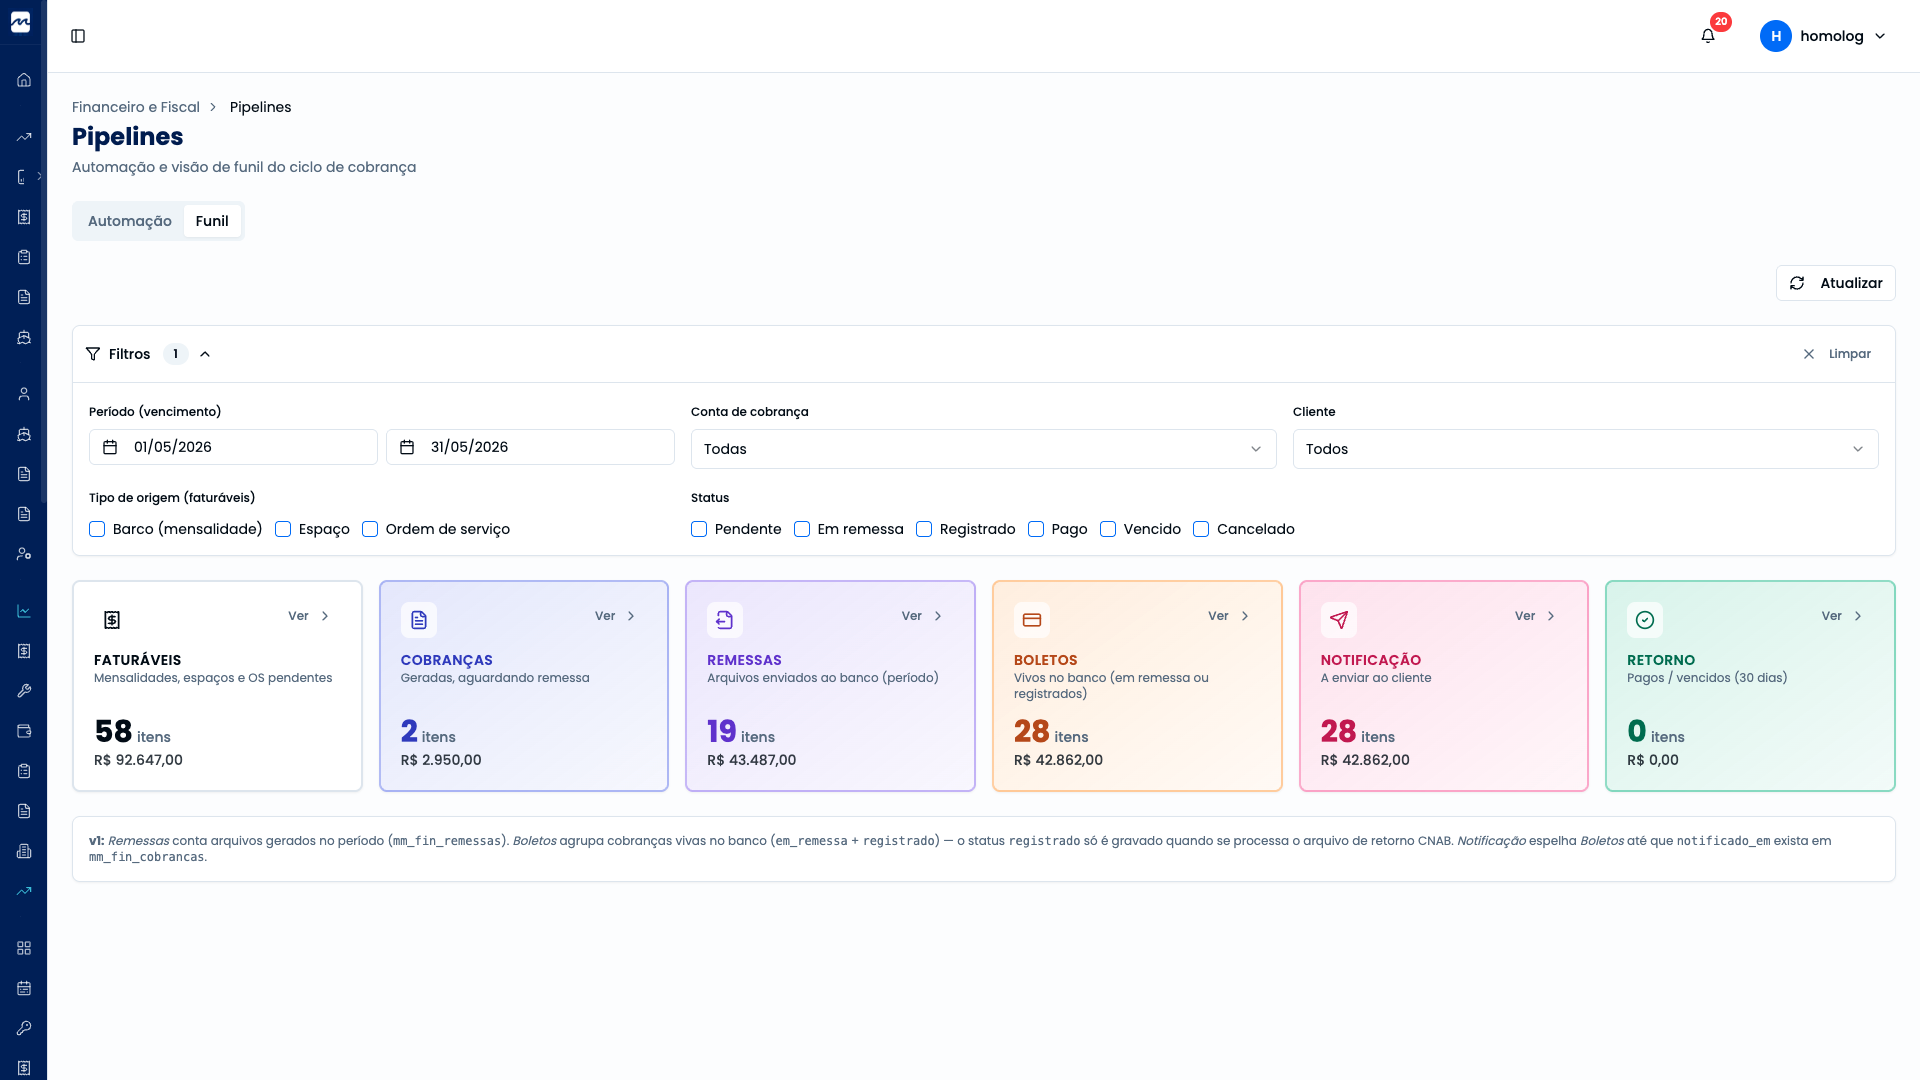Screen dimensions: 1920x1080
Task: Click the Filtros count badge 1
Action: [176, 354]
